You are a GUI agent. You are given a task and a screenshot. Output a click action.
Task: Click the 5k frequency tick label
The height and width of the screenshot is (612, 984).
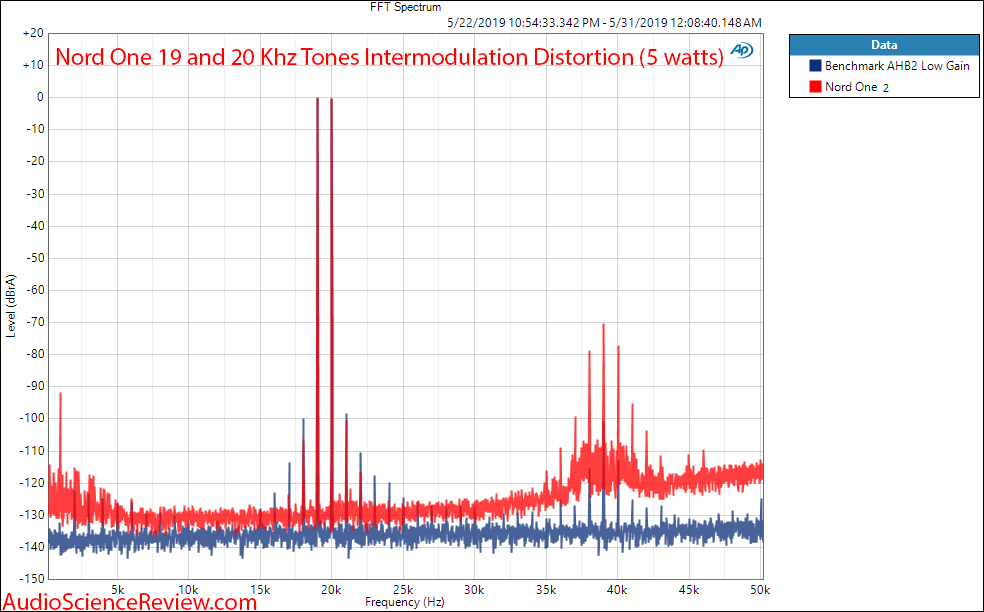(x=117, y=590)
